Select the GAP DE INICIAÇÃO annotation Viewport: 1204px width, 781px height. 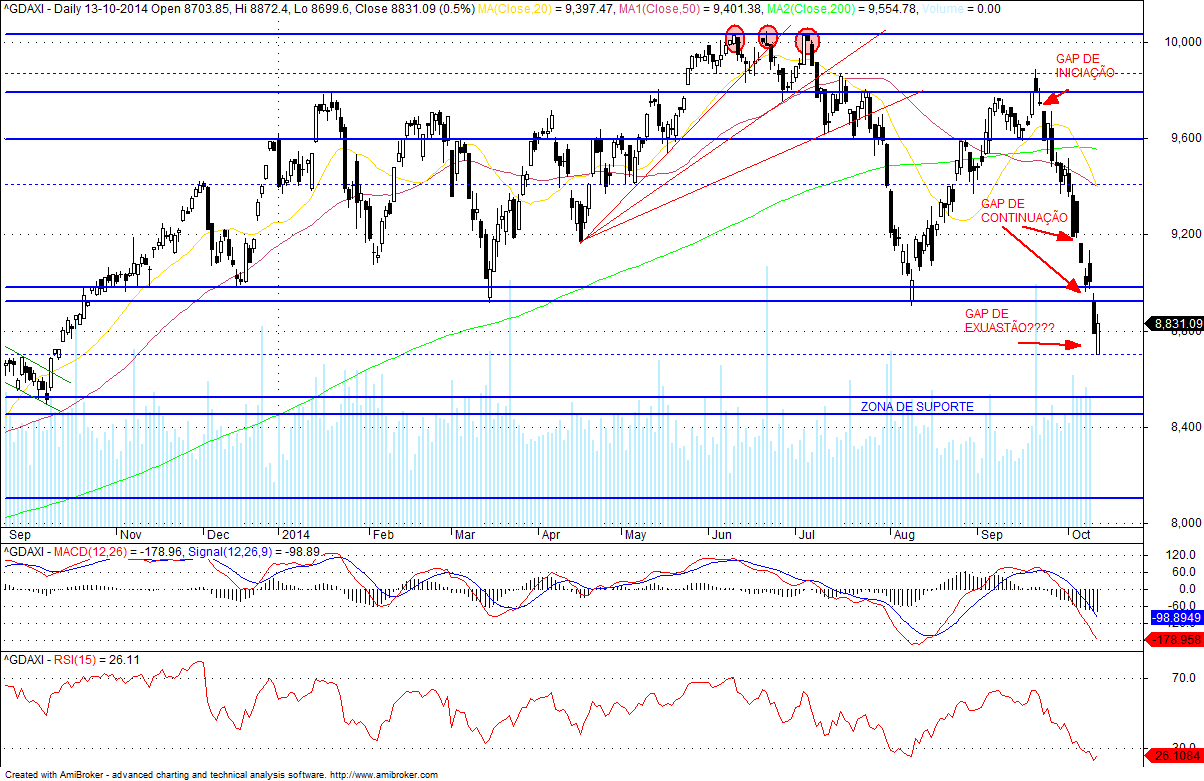1084,65
